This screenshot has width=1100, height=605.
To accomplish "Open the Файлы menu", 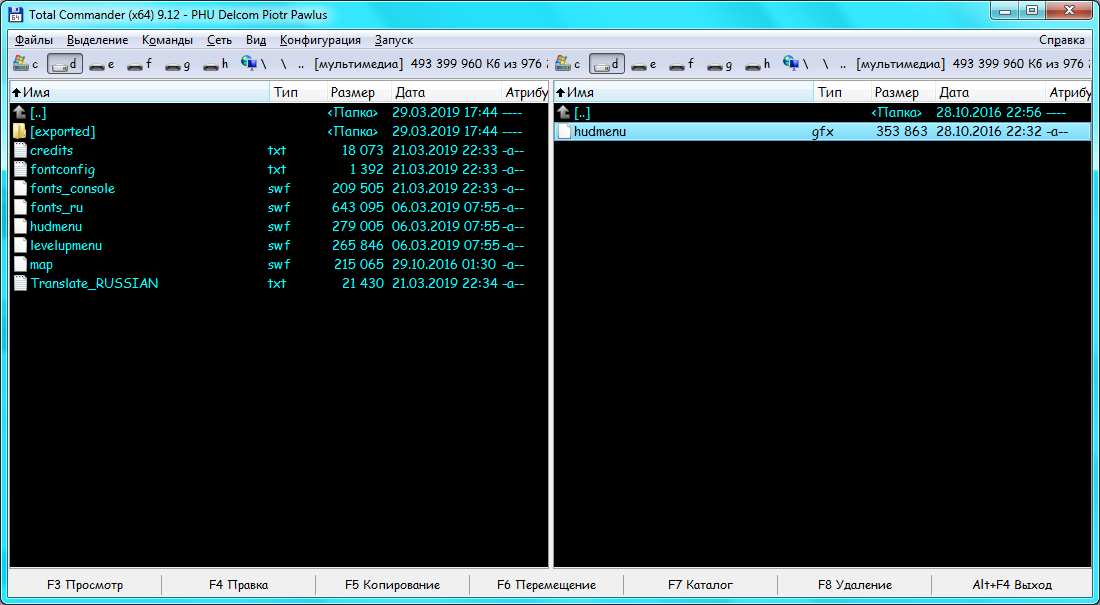I will (34, 40).
